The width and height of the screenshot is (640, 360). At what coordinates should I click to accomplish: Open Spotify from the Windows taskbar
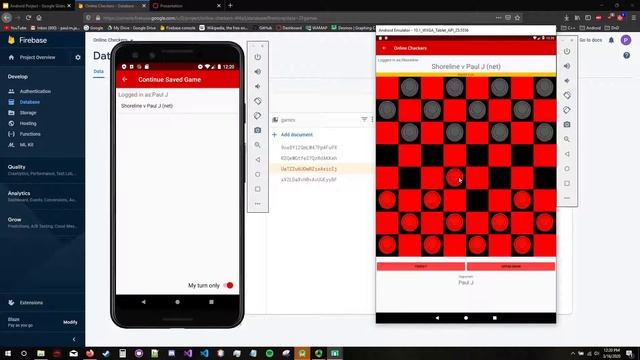point(270,353)
